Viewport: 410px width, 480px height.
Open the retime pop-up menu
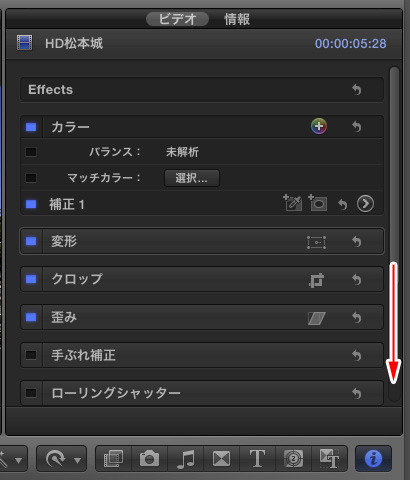point(61,459)
